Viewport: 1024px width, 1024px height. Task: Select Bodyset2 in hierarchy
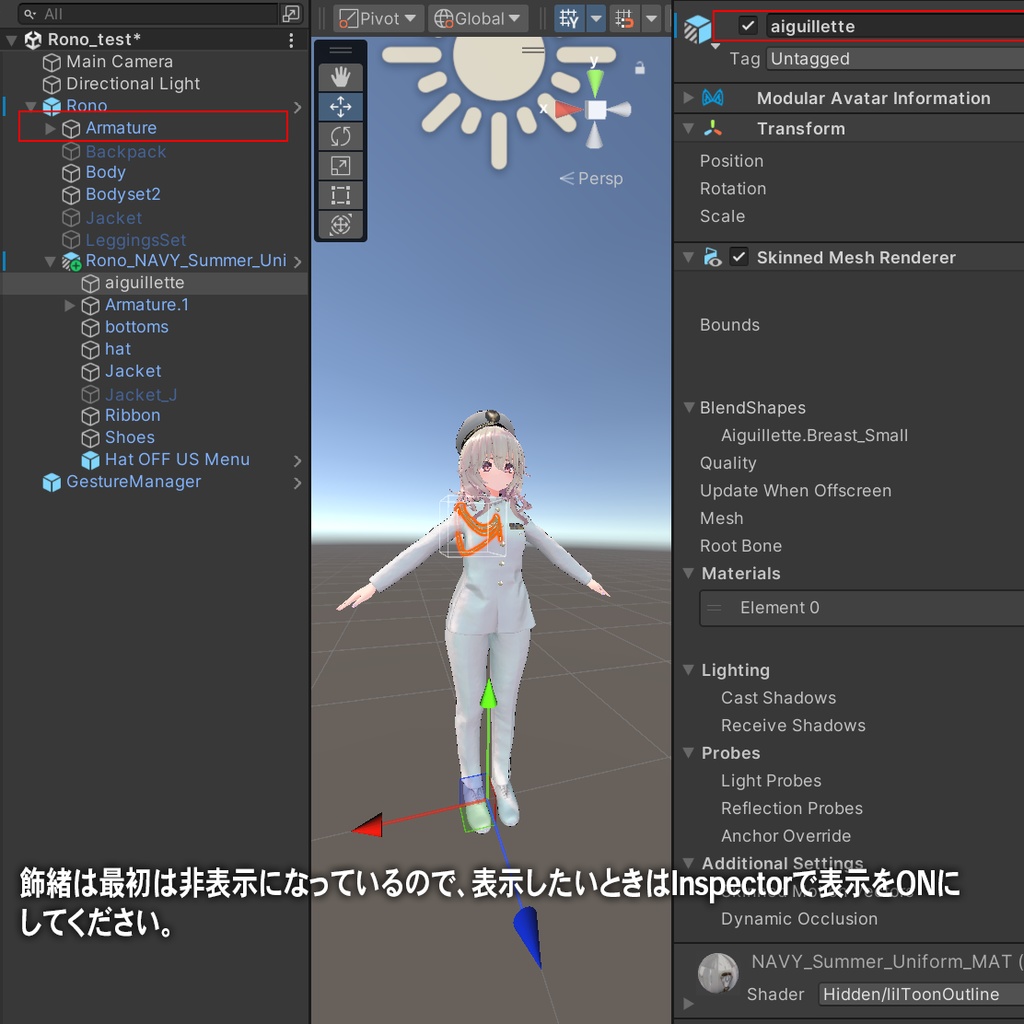tap(123, 195)
